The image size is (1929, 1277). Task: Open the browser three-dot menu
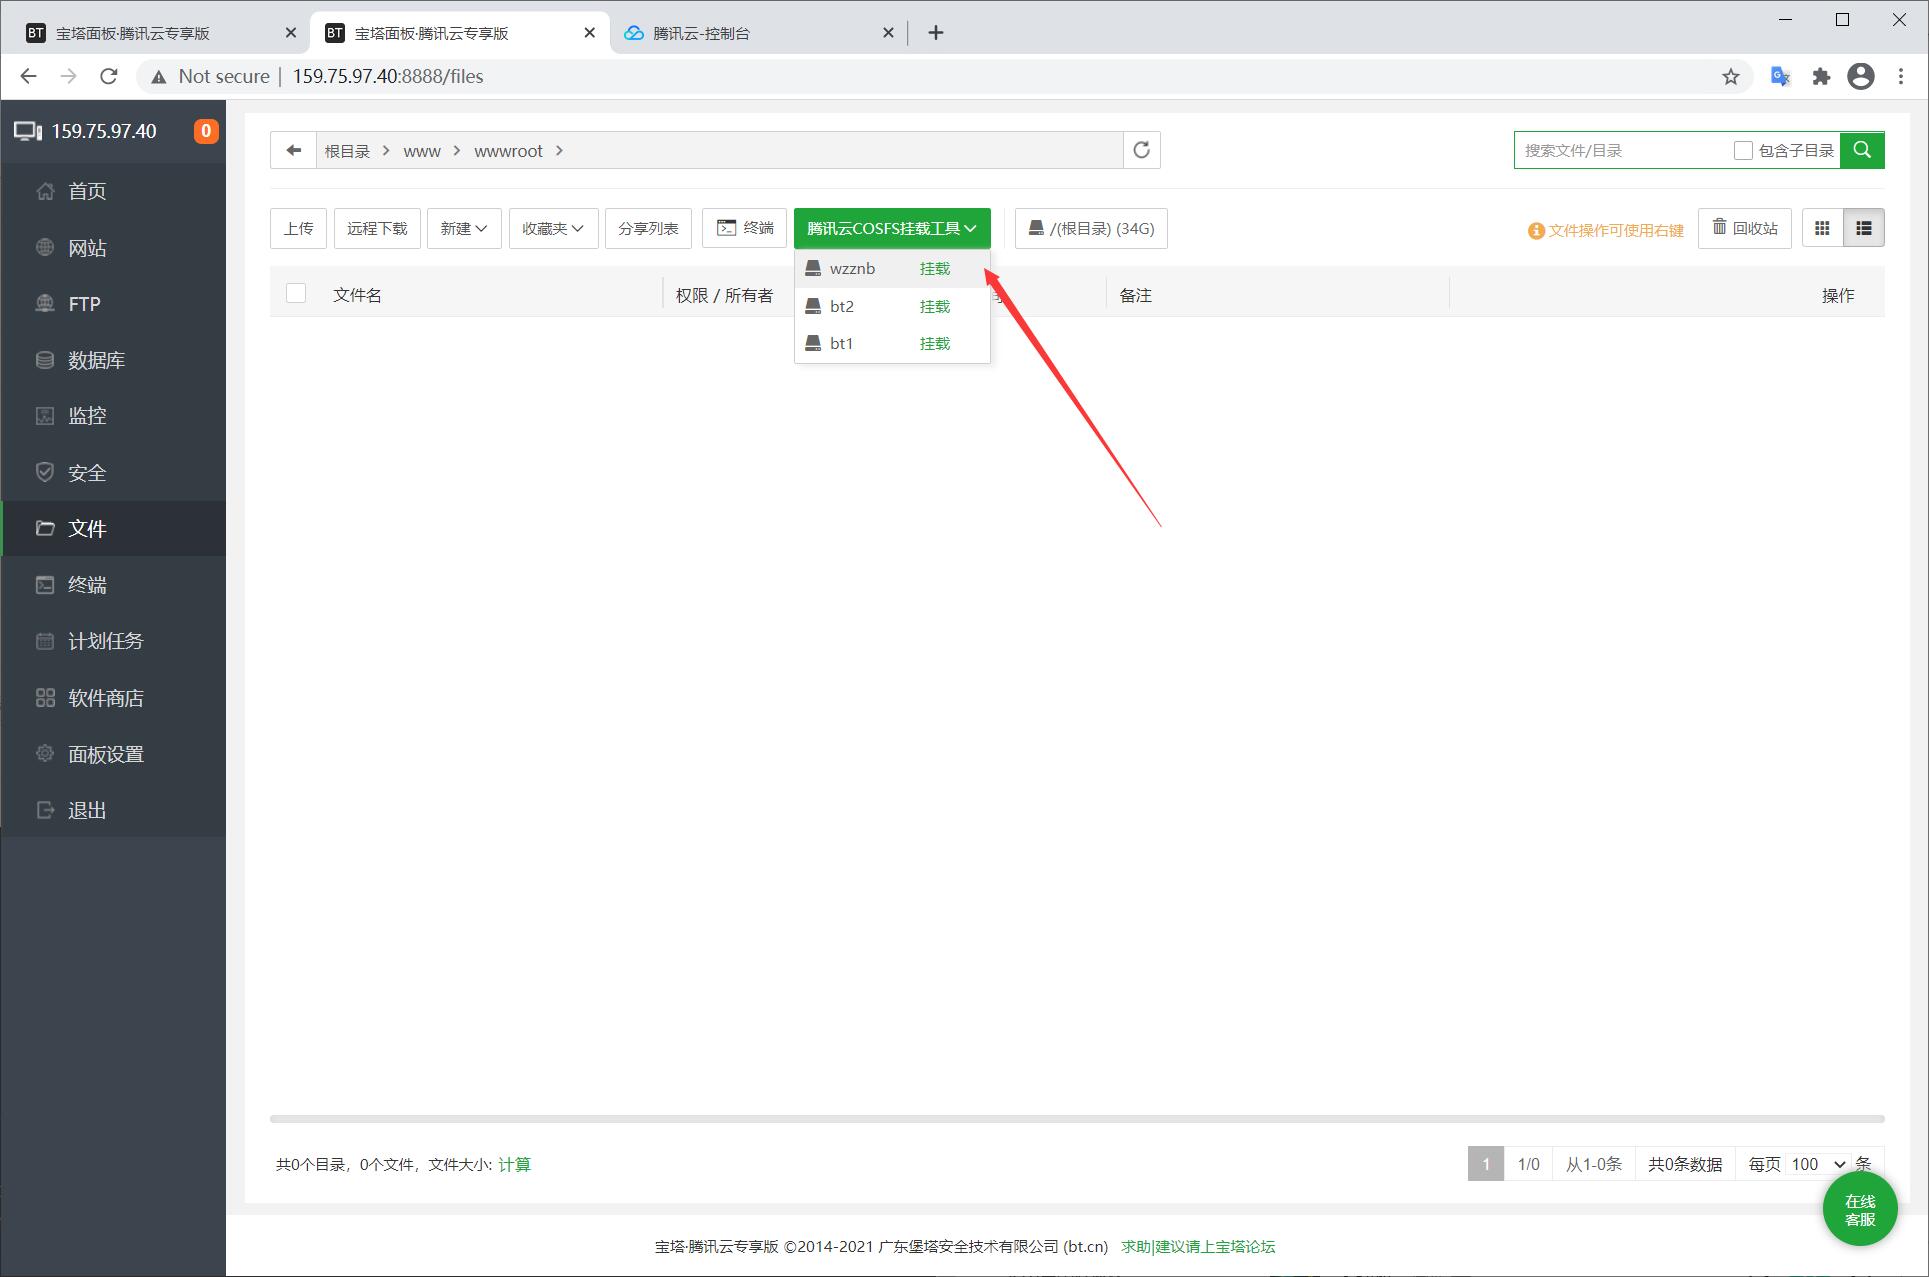coord(1901,77)
